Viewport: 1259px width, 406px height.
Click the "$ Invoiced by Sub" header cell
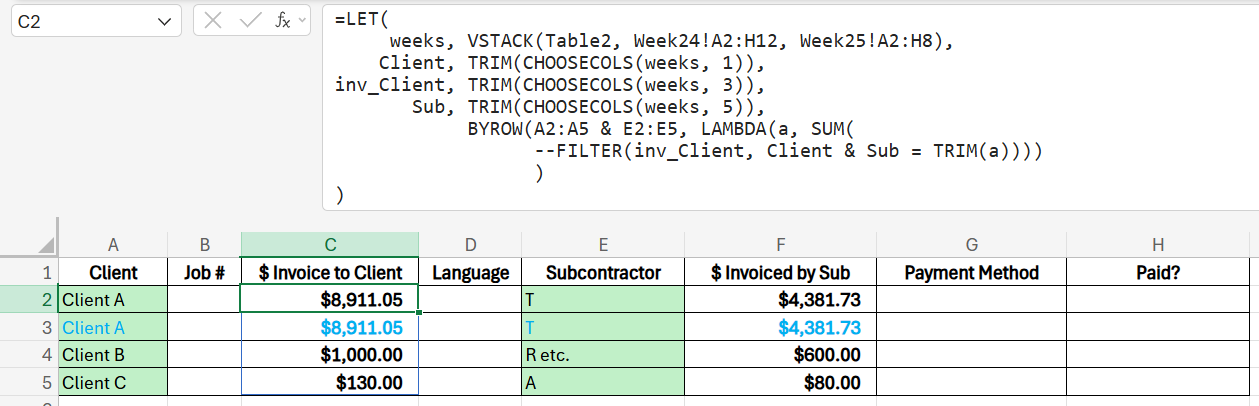(780, 272)
